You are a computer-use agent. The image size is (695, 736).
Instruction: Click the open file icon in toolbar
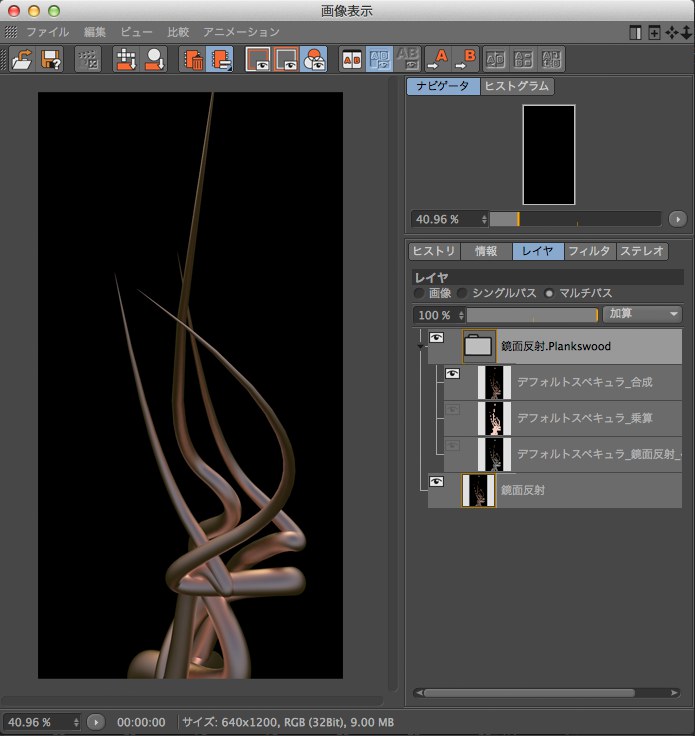(22, 59)
